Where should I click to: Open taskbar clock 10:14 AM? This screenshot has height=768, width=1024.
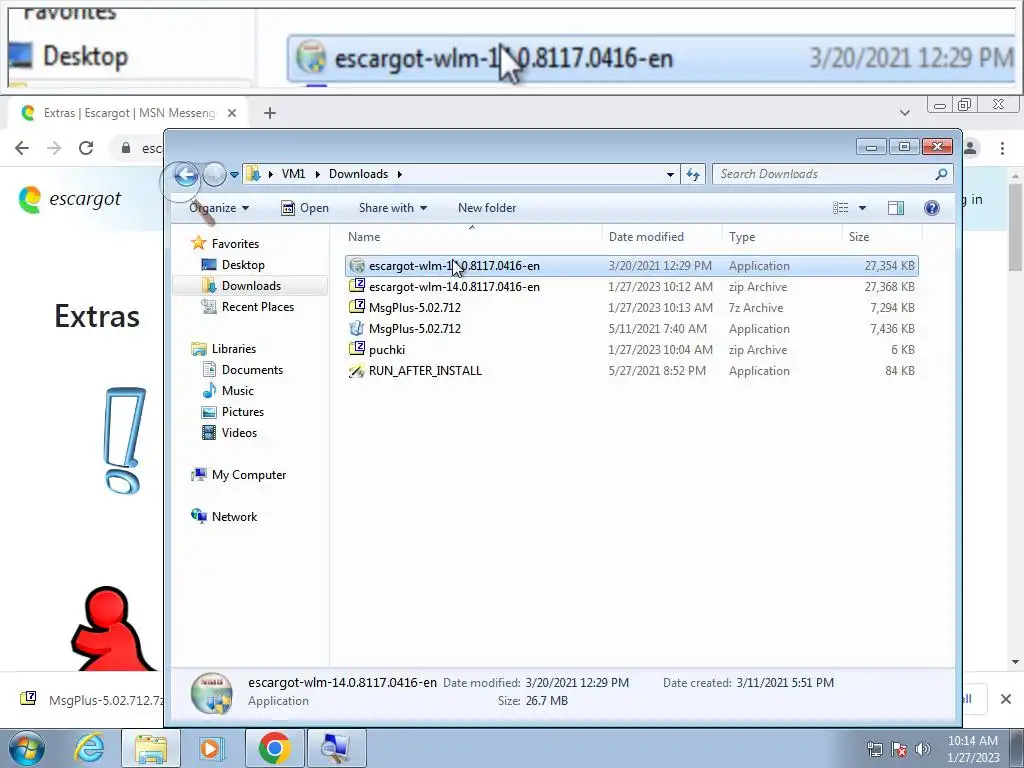(x=973, y=749)
